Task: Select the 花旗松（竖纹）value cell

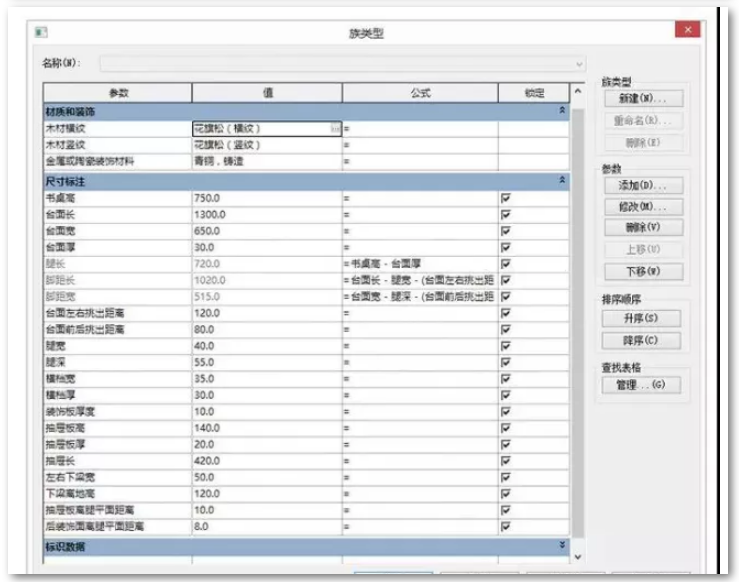Action: point(267,145)
